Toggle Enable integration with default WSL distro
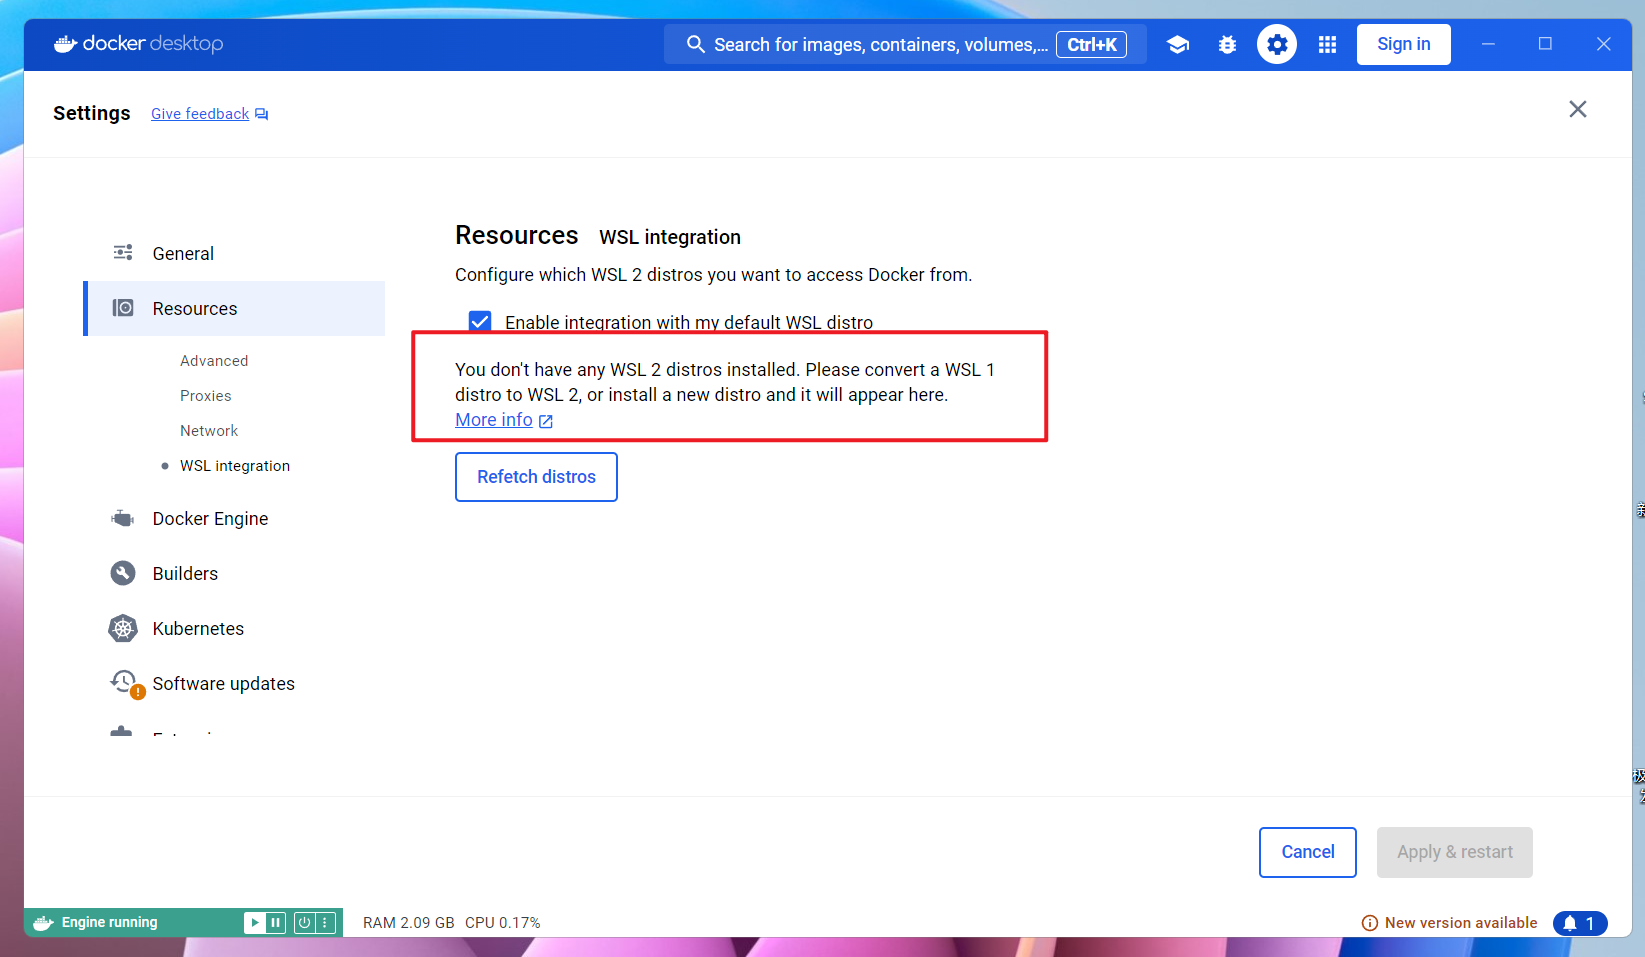Screen dimensions: 1645x957 tap(480, 322)
